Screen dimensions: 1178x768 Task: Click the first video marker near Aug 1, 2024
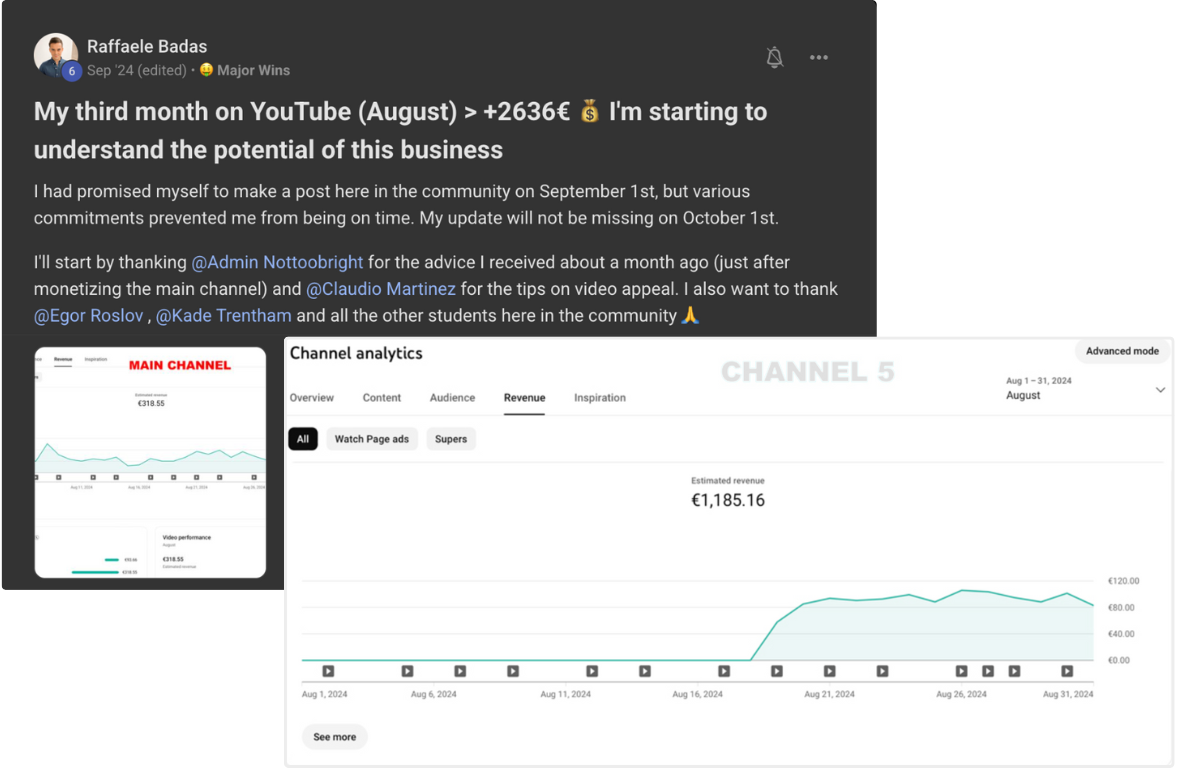click(x=328, y=671)
